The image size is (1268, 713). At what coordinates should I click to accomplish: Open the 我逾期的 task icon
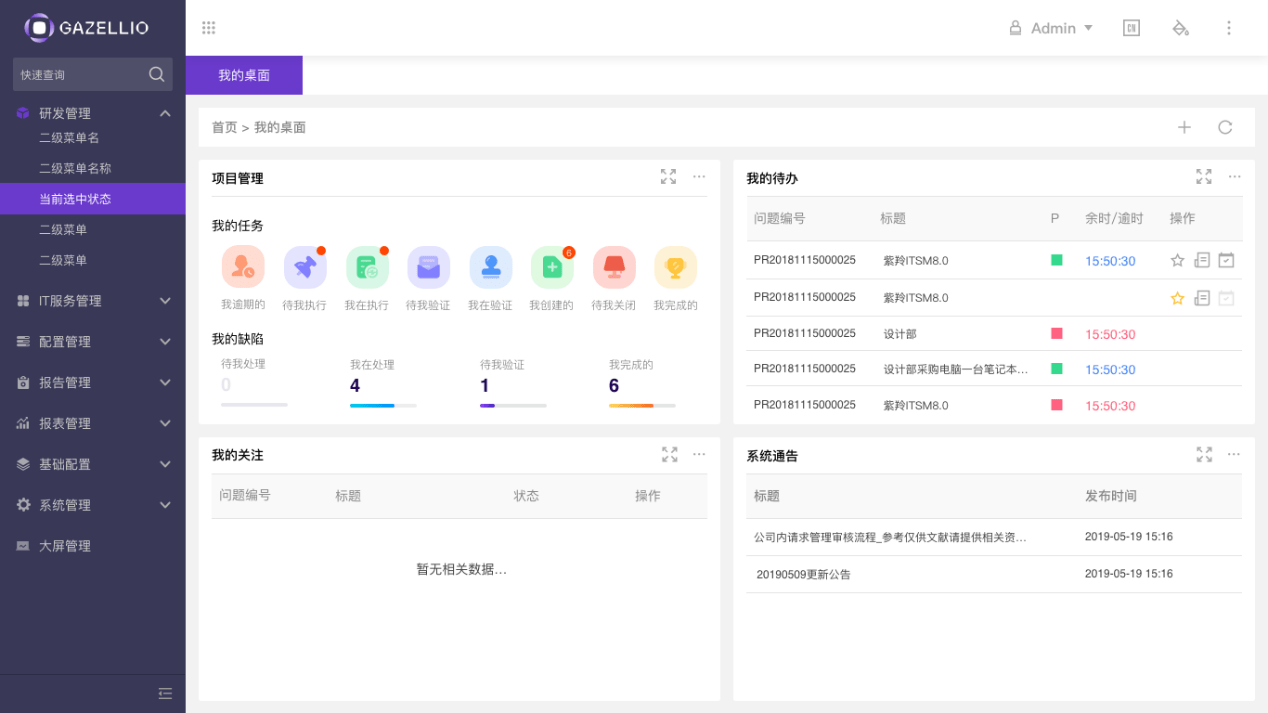coord(243,267)
